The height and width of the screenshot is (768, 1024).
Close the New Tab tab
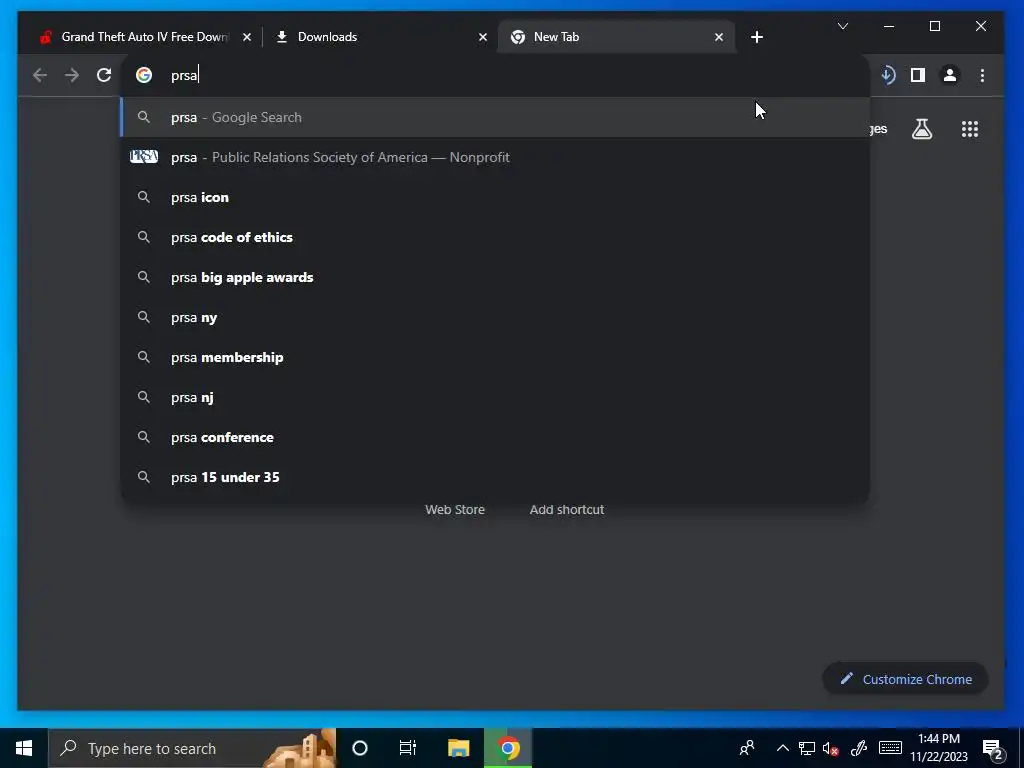coord(719,37)
